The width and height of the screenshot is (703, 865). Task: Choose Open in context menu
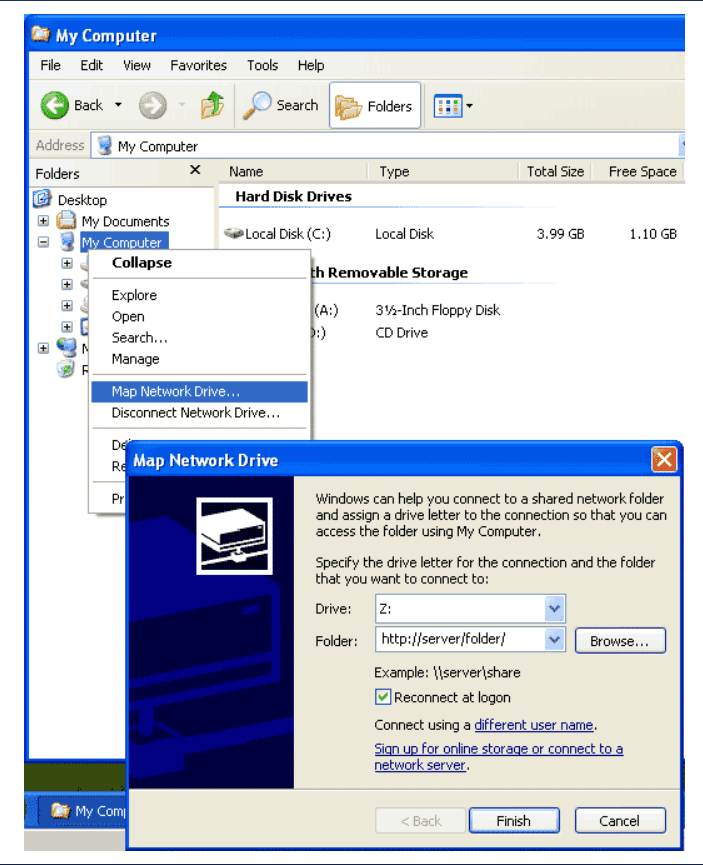click(199, 317)
